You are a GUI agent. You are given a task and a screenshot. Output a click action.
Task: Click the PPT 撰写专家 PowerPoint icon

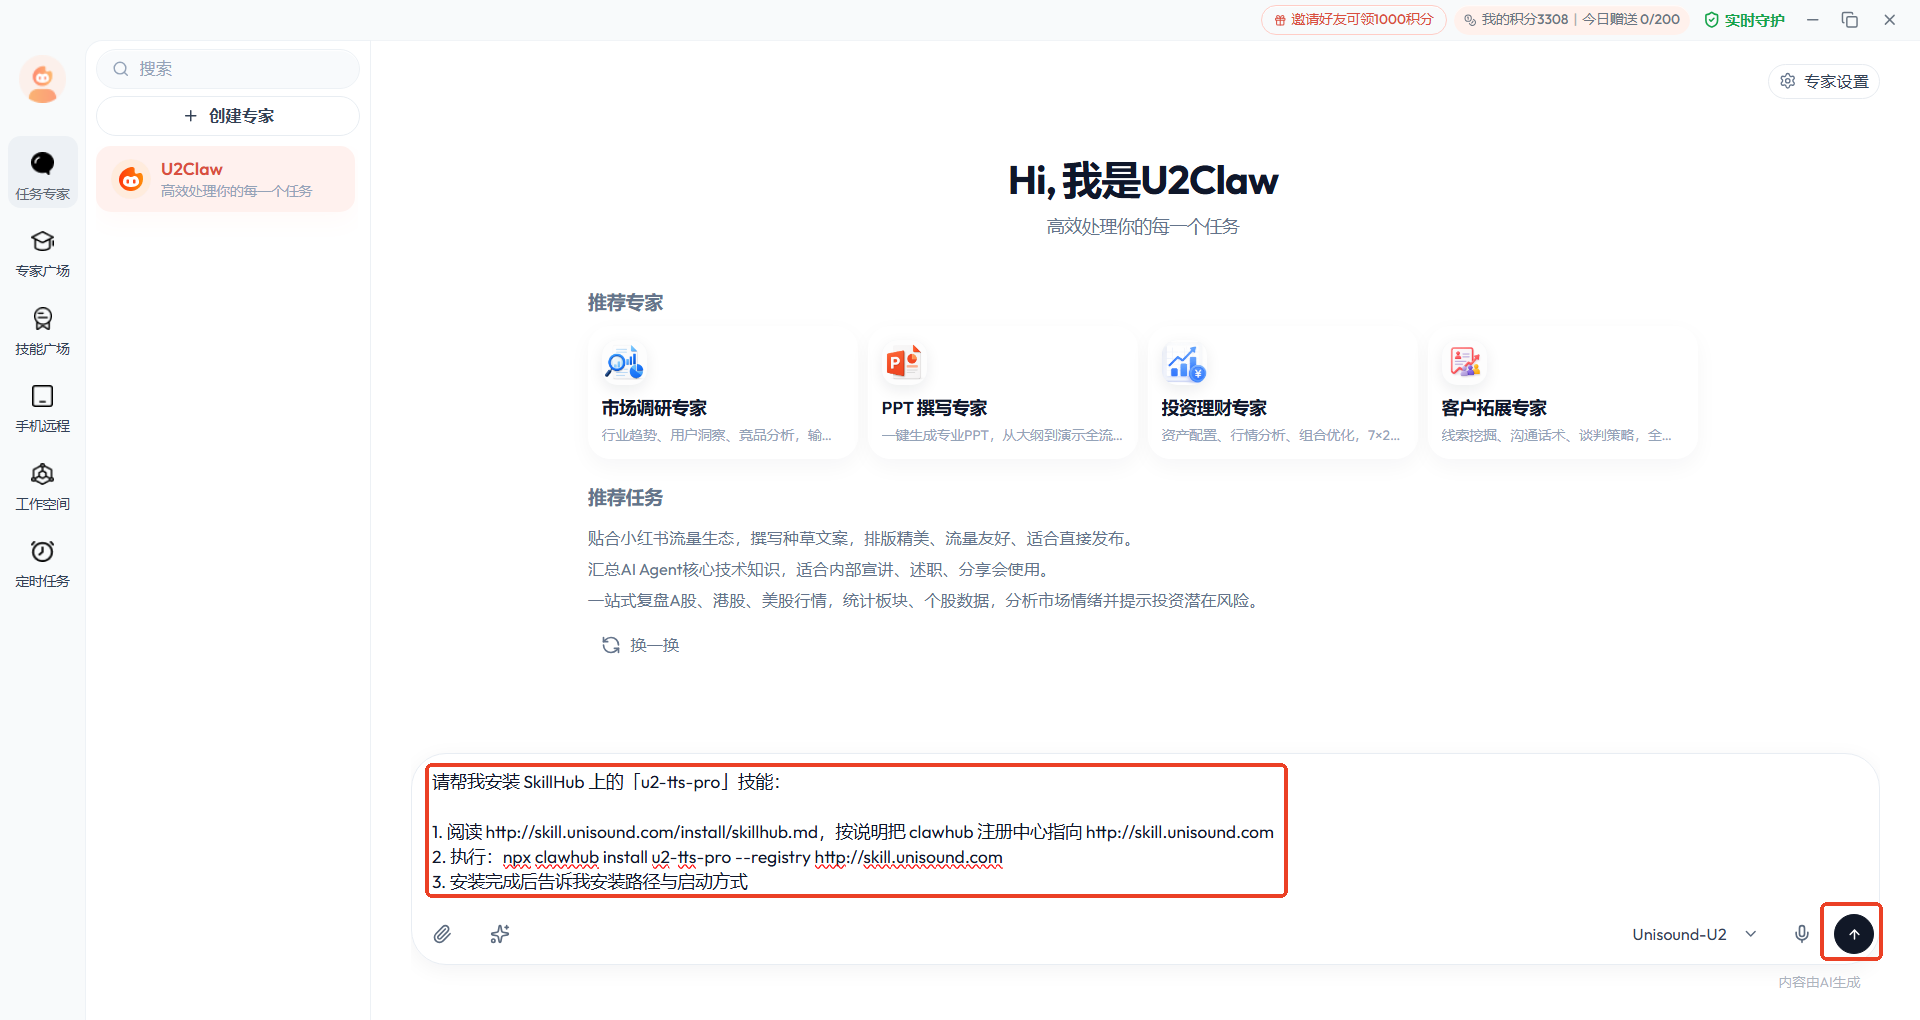pyautogui.click(x=903, y=363)
